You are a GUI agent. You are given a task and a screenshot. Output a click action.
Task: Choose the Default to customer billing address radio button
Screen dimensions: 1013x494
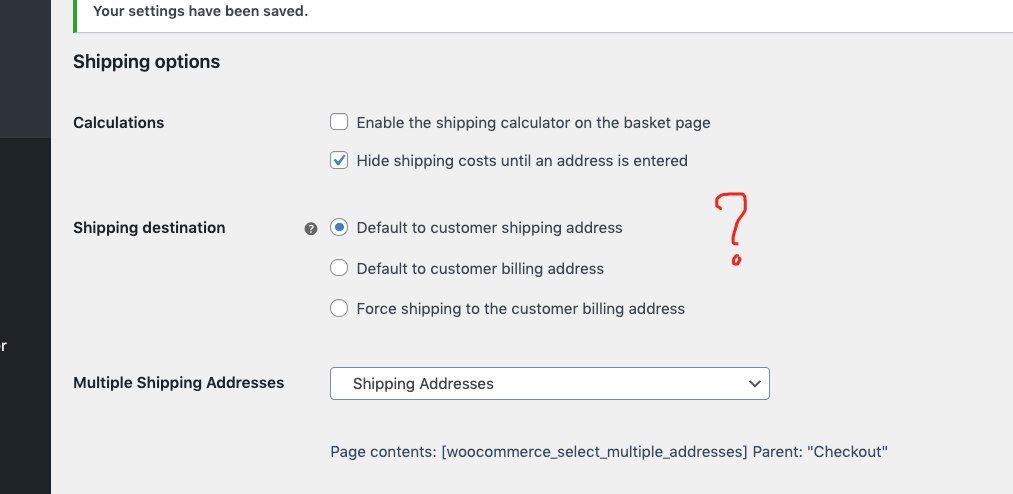pyautogui.click(x=339, y=268)
